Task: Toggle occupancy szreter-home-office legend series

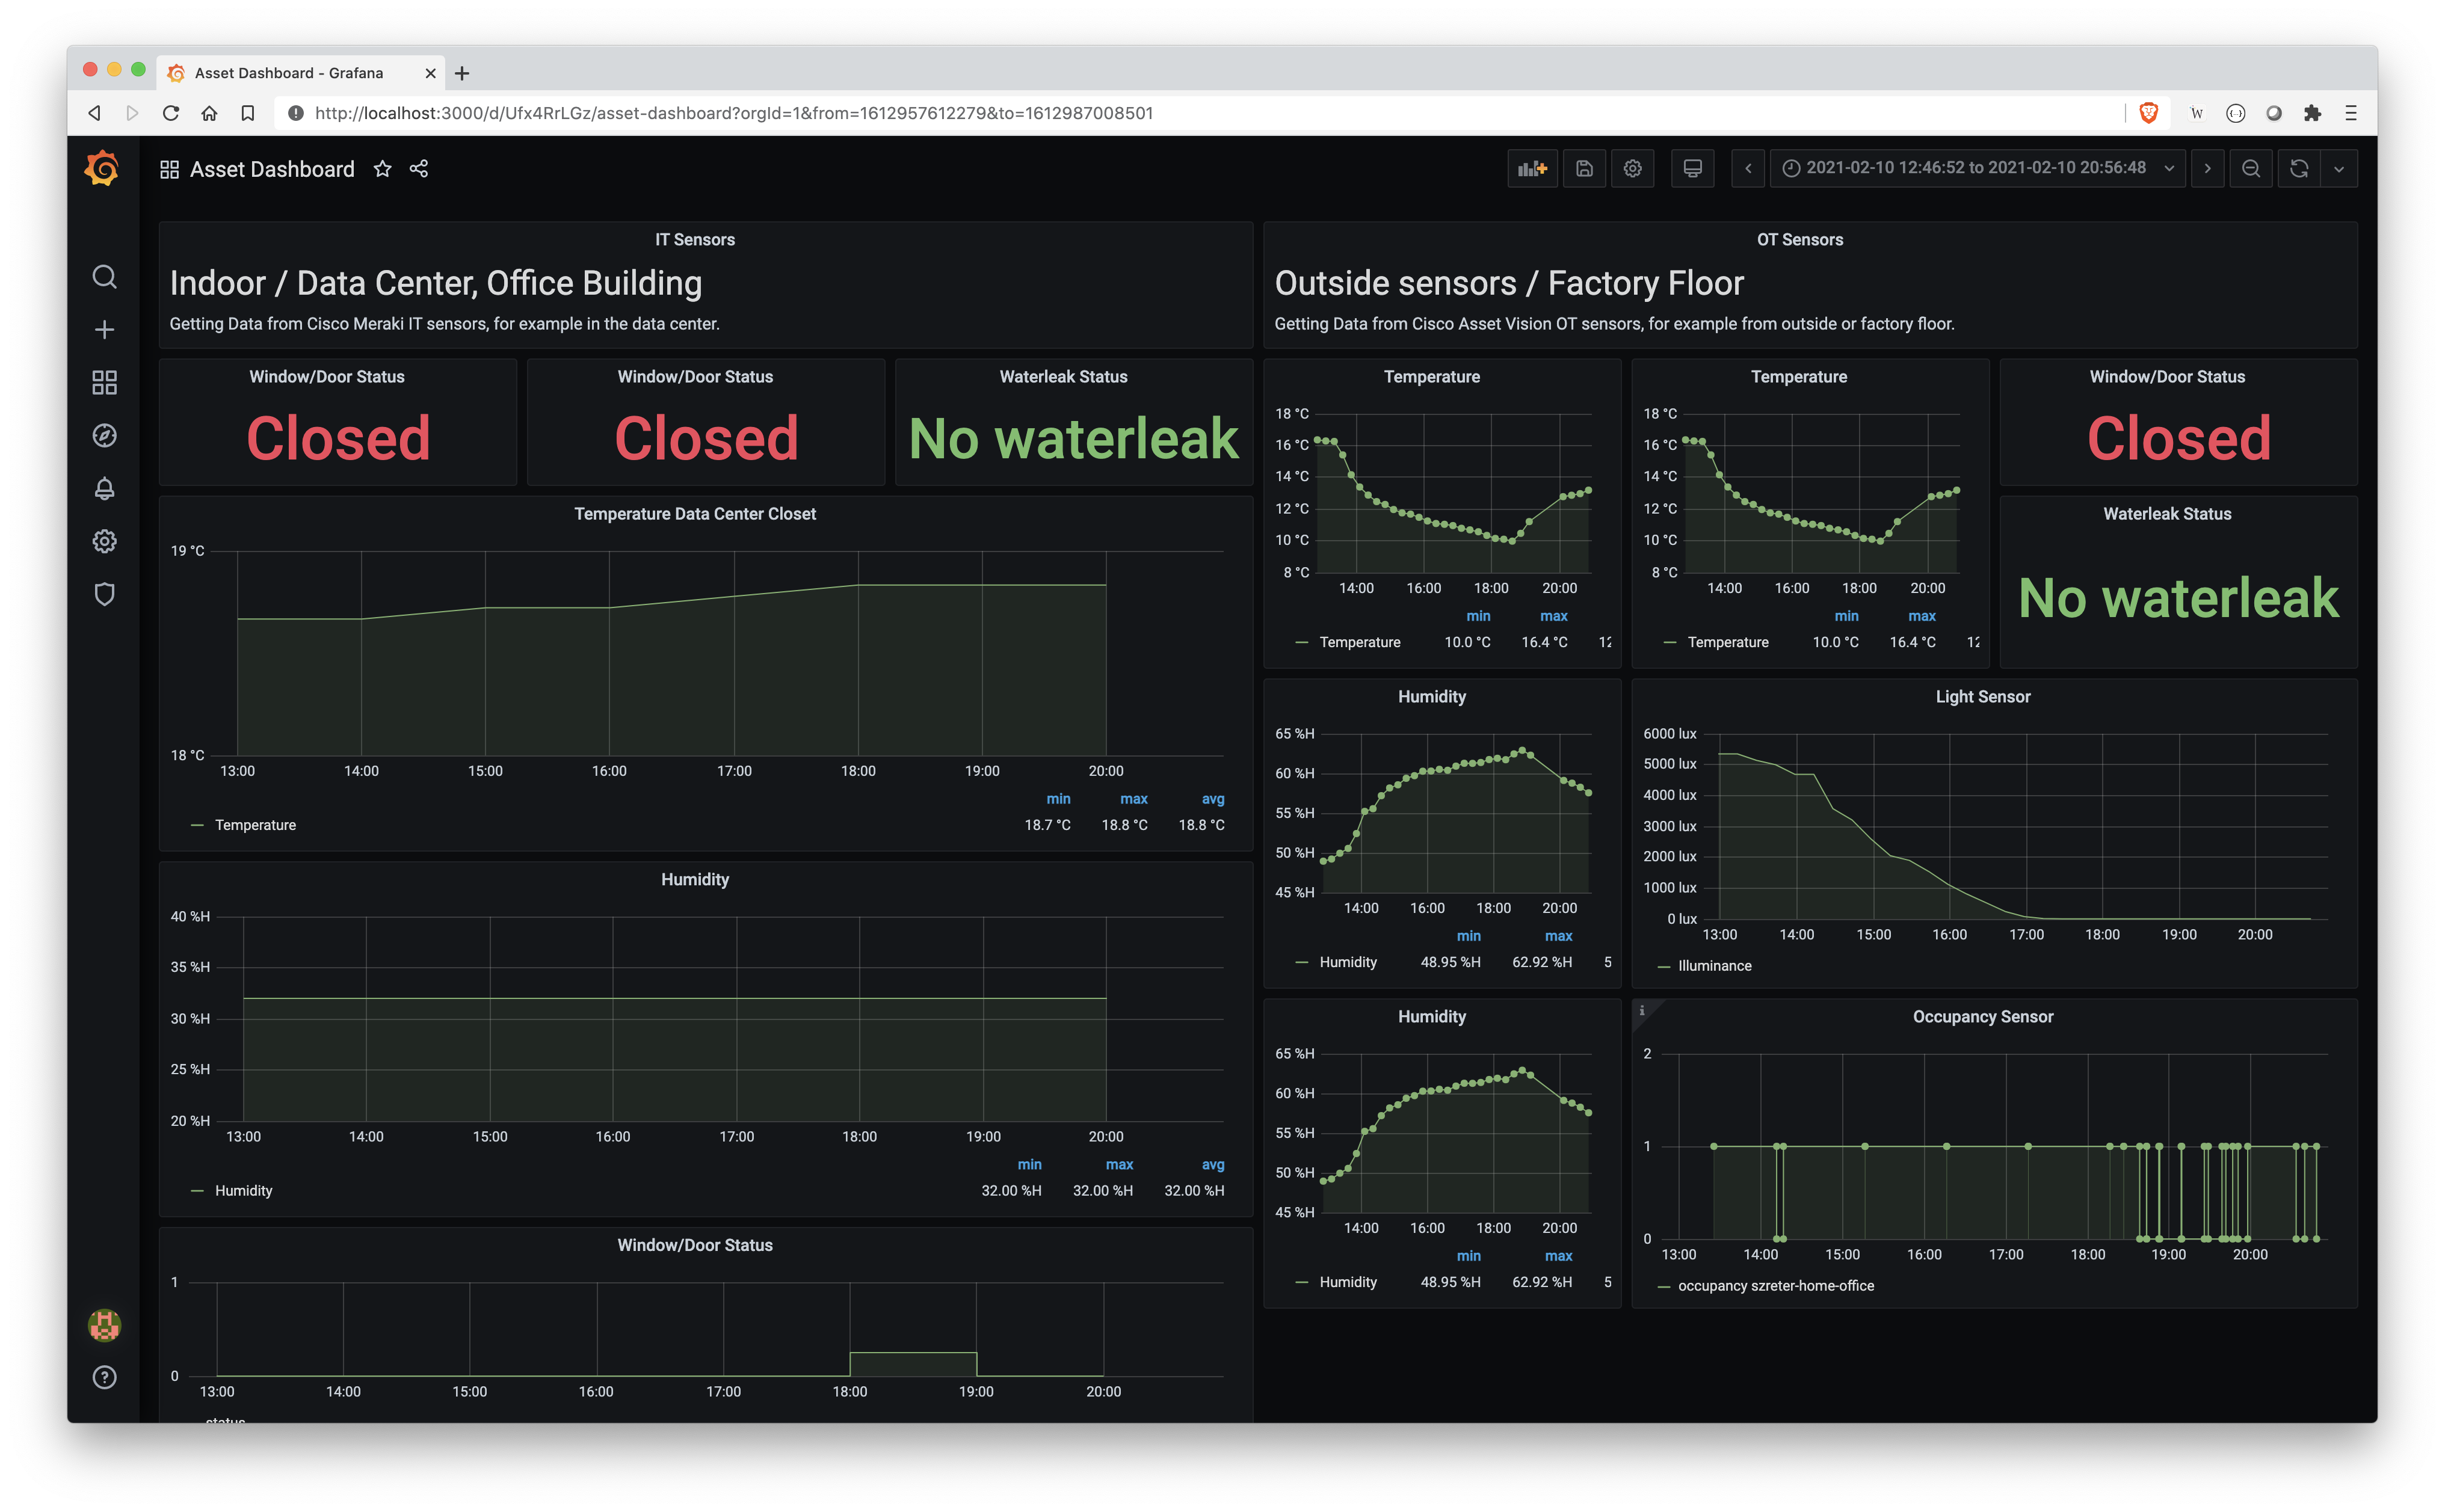Action: [x=1775, y=1286]
